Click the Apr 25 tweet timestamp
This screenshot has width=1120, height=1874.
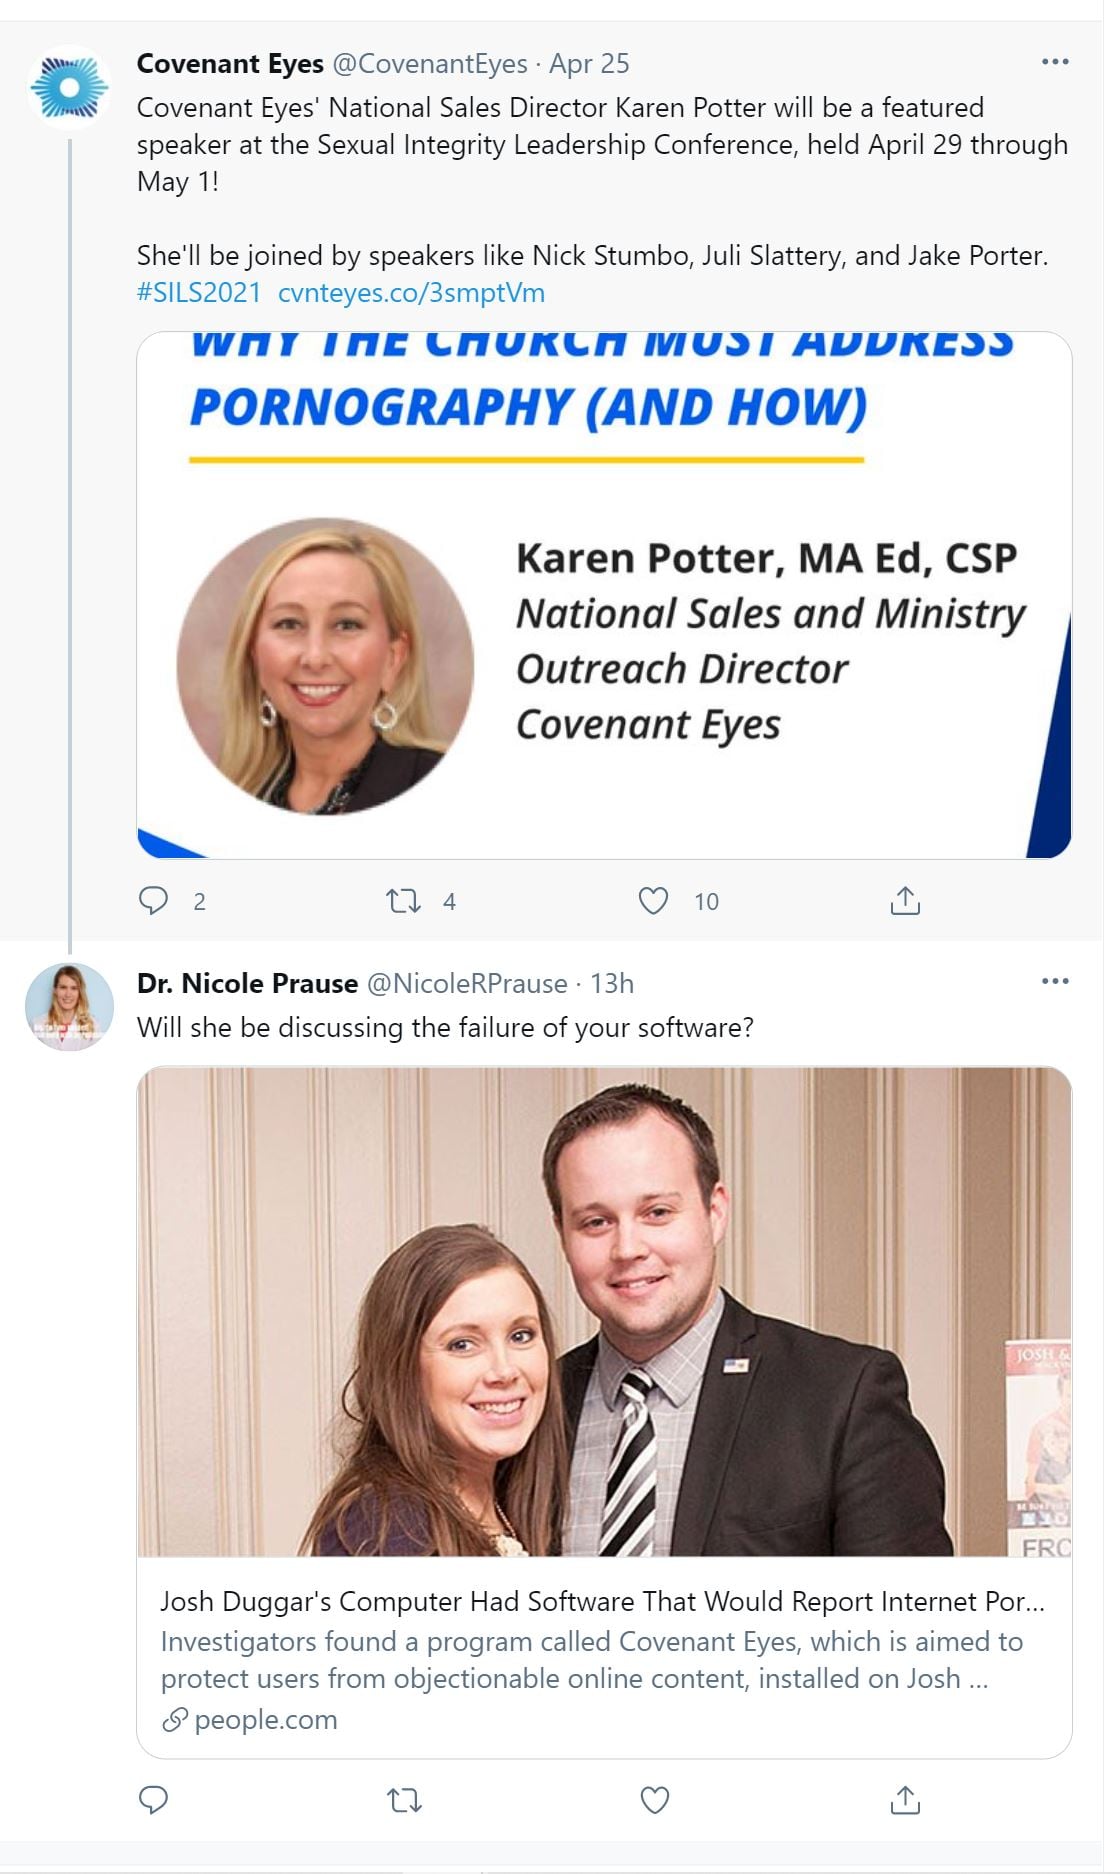589,64
